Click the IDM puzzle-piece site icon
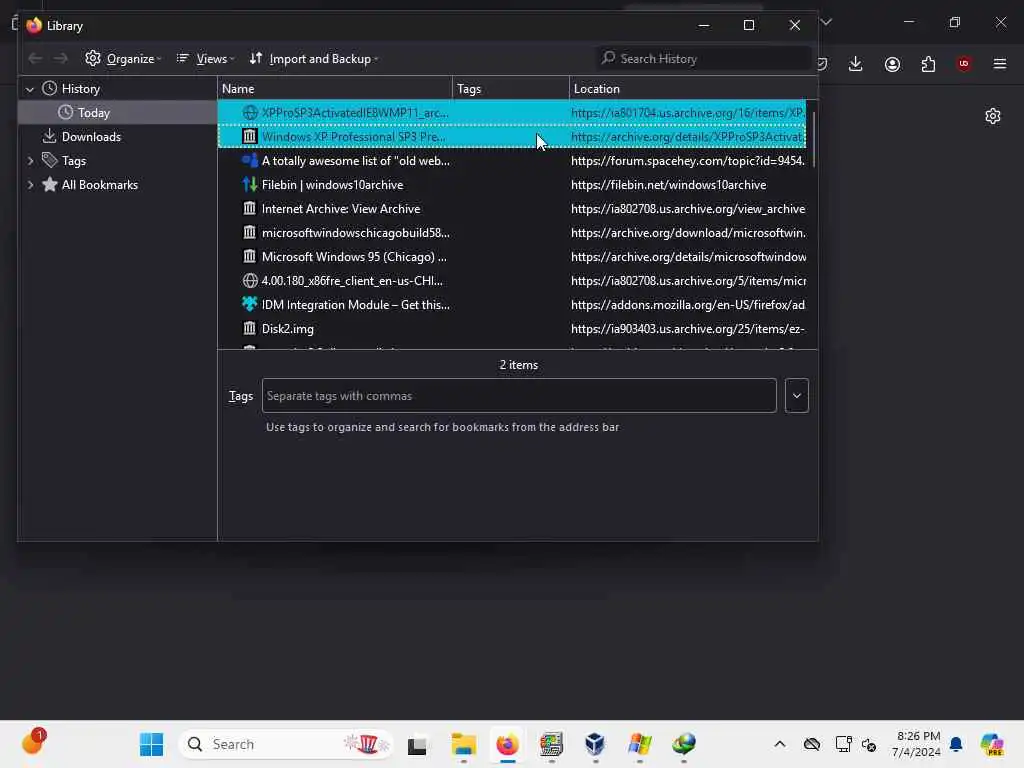 249,304
